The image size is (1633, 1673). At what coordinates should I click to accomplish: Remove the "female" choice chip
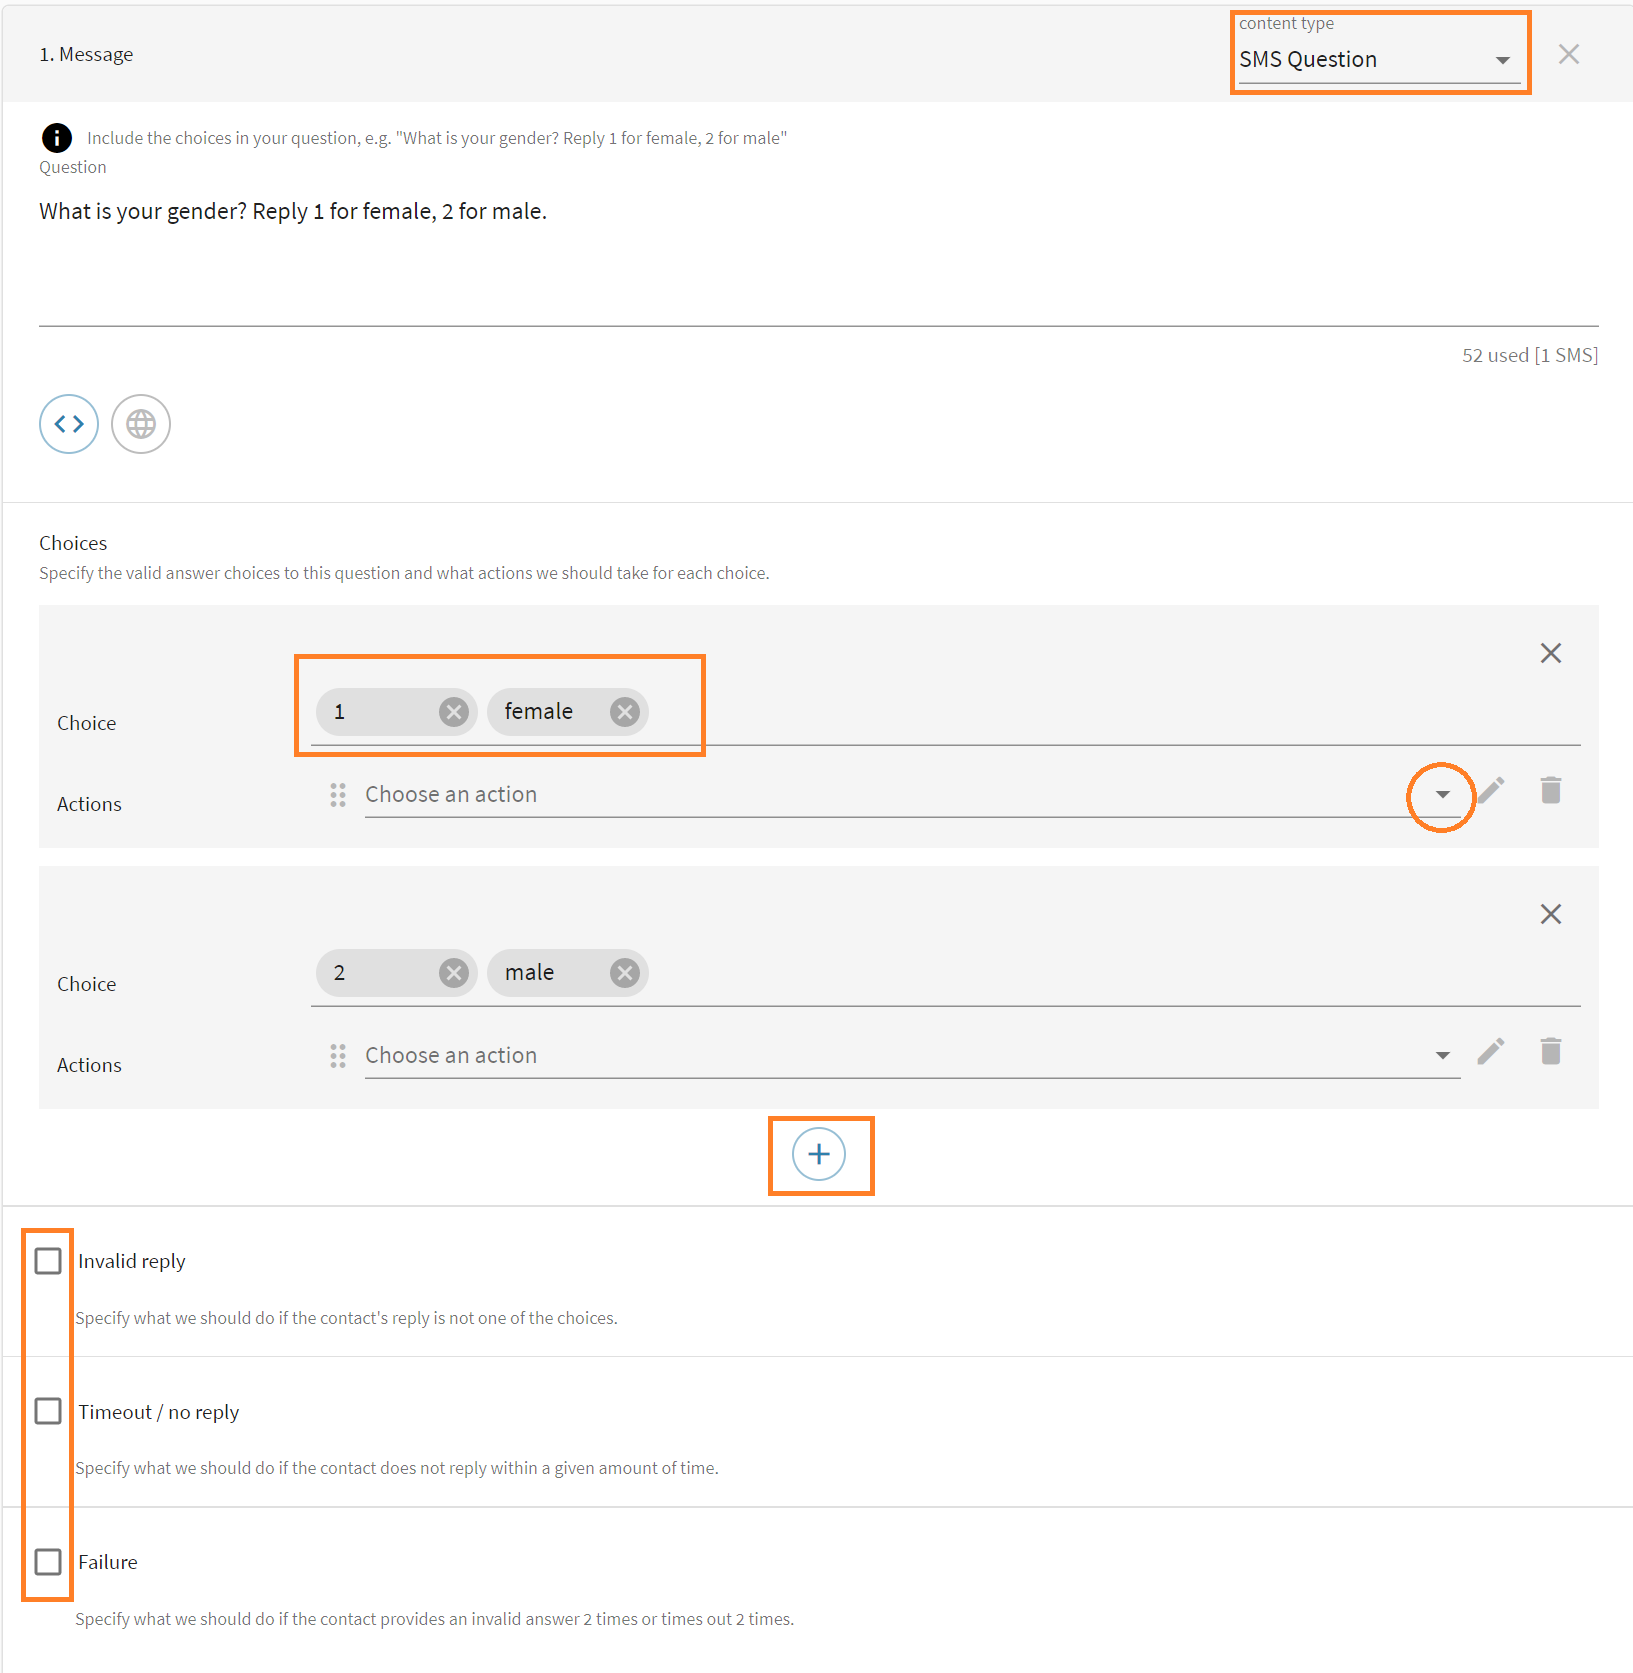pos(625,712)
